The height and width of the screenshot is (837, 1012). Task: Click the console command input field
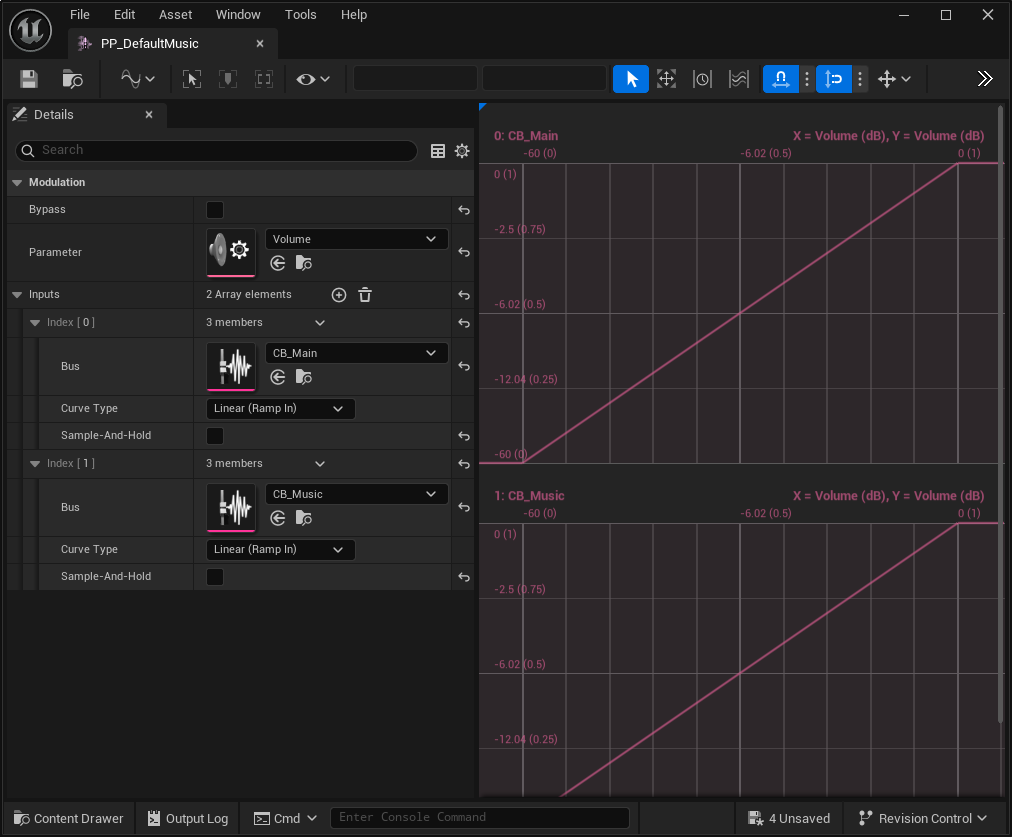pos(480,818)
